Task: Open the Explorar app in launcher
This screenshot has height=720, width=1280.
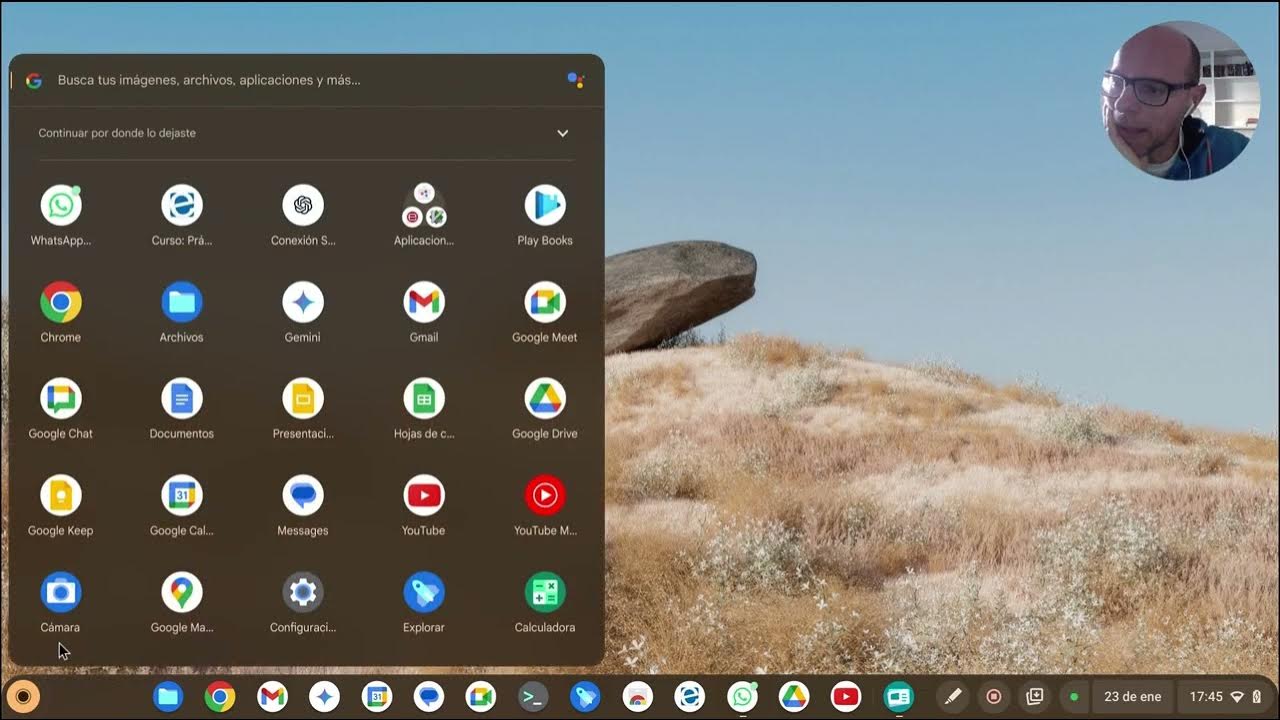Action: tap(424, 592)
